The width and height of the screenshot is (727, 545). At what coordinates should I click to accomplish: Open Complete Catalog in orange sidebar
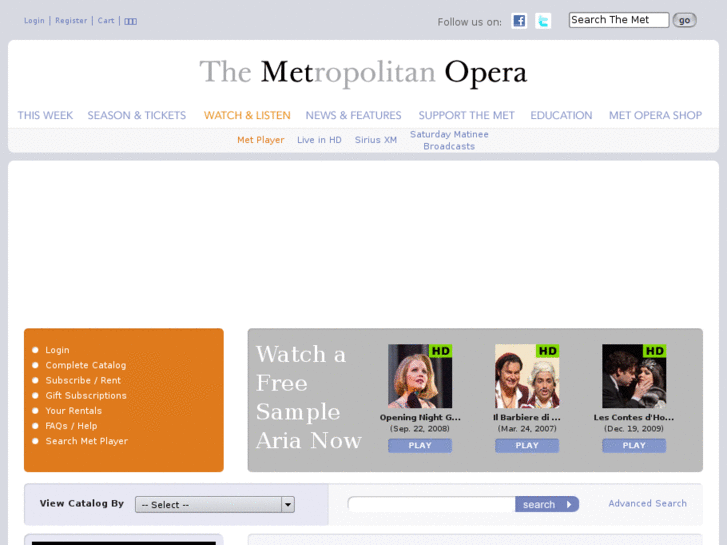pyautogui.click(x=86, y=365)
